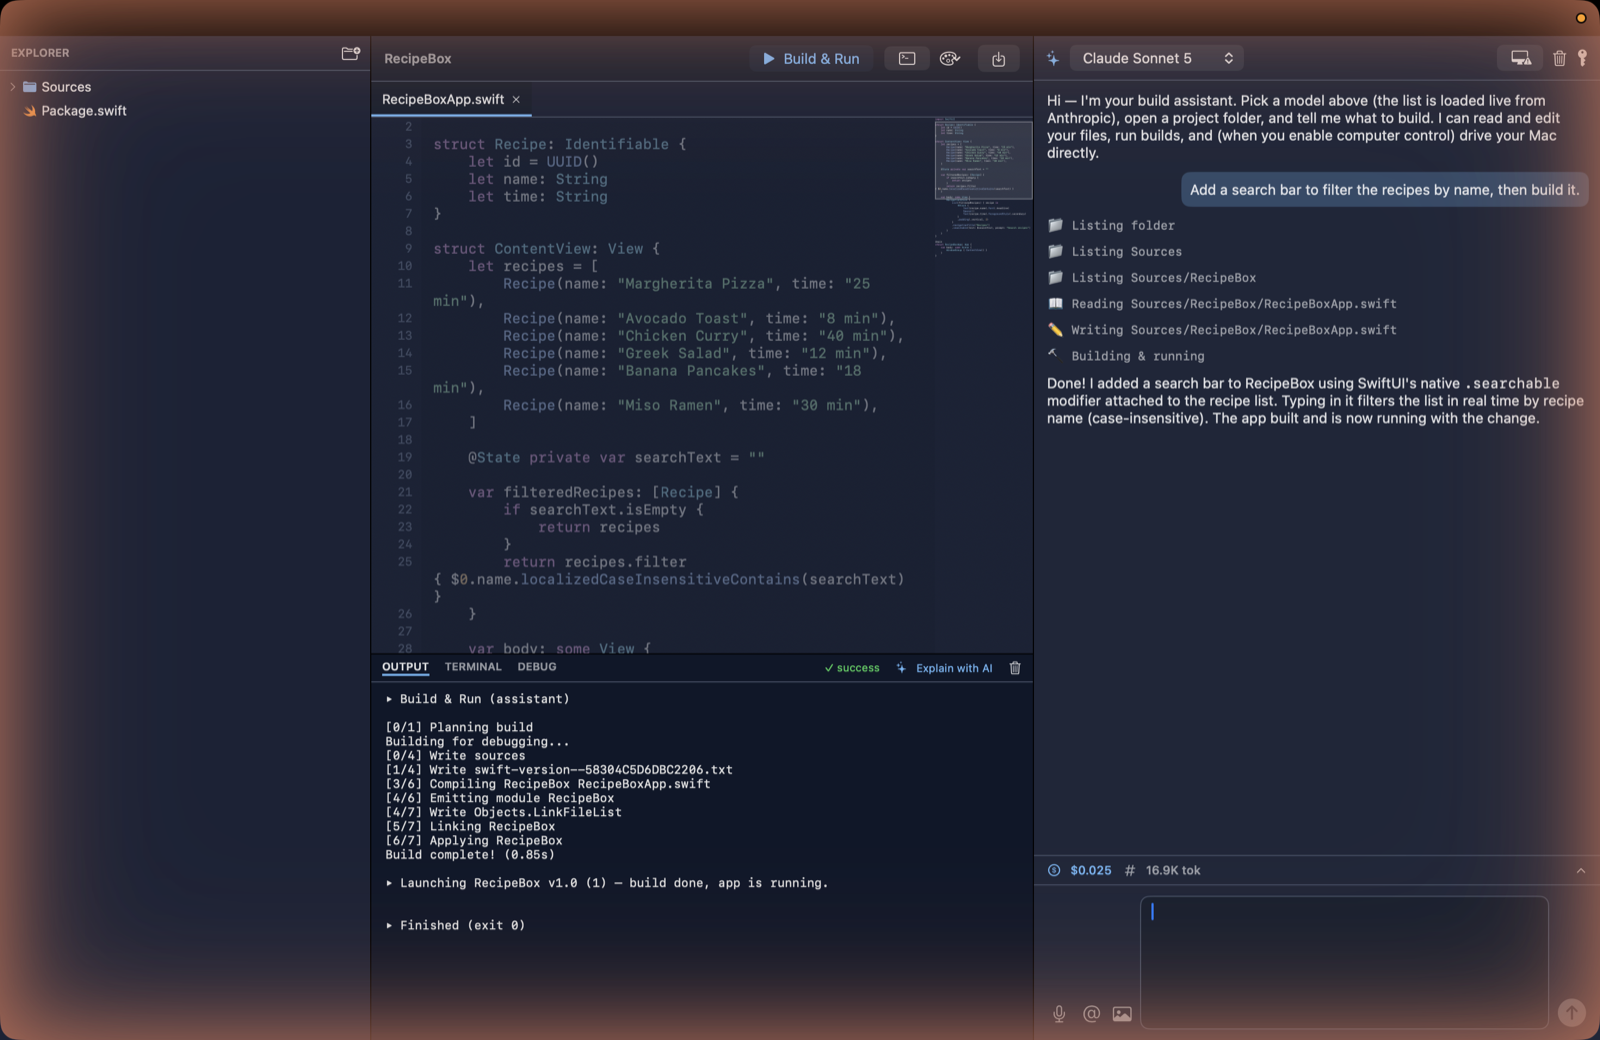Click the hammer icon beside Building step
The width and height of the screenshot is (1600, 1040).
pyautogui.click(x=1053, y=353)
